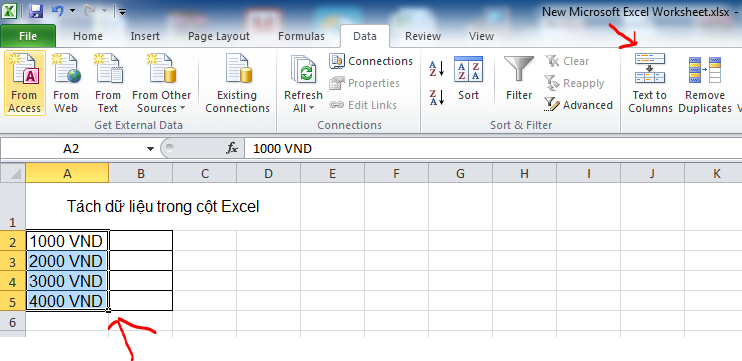The height and width of the screenshot is (361, 742).
Task: Click the Refresh All icon
Action: tap(303, 71)
